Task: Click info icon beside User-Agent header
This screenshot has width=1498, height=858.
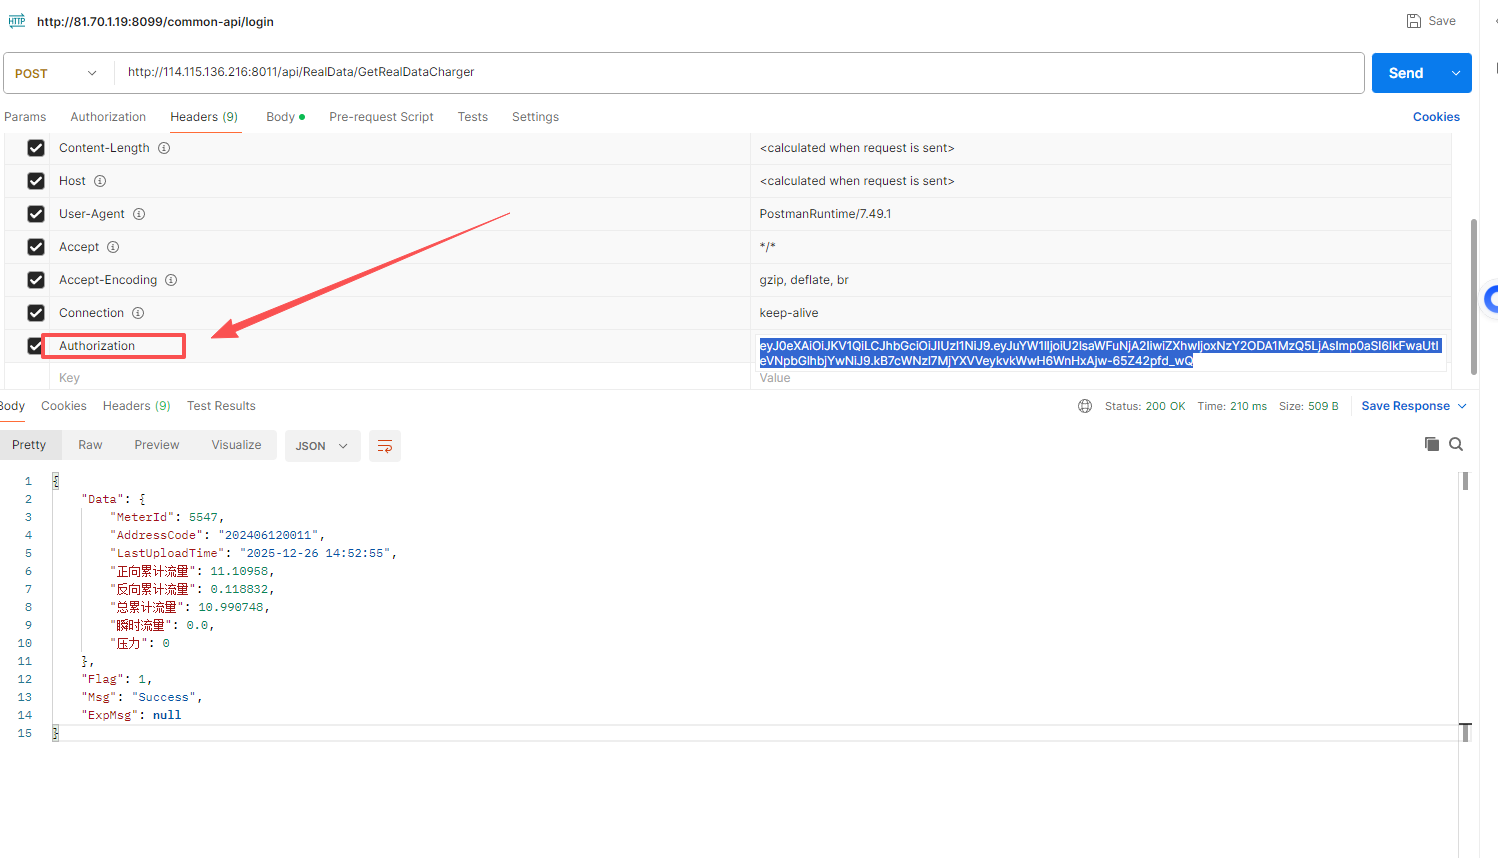Action: click(139, 214)
